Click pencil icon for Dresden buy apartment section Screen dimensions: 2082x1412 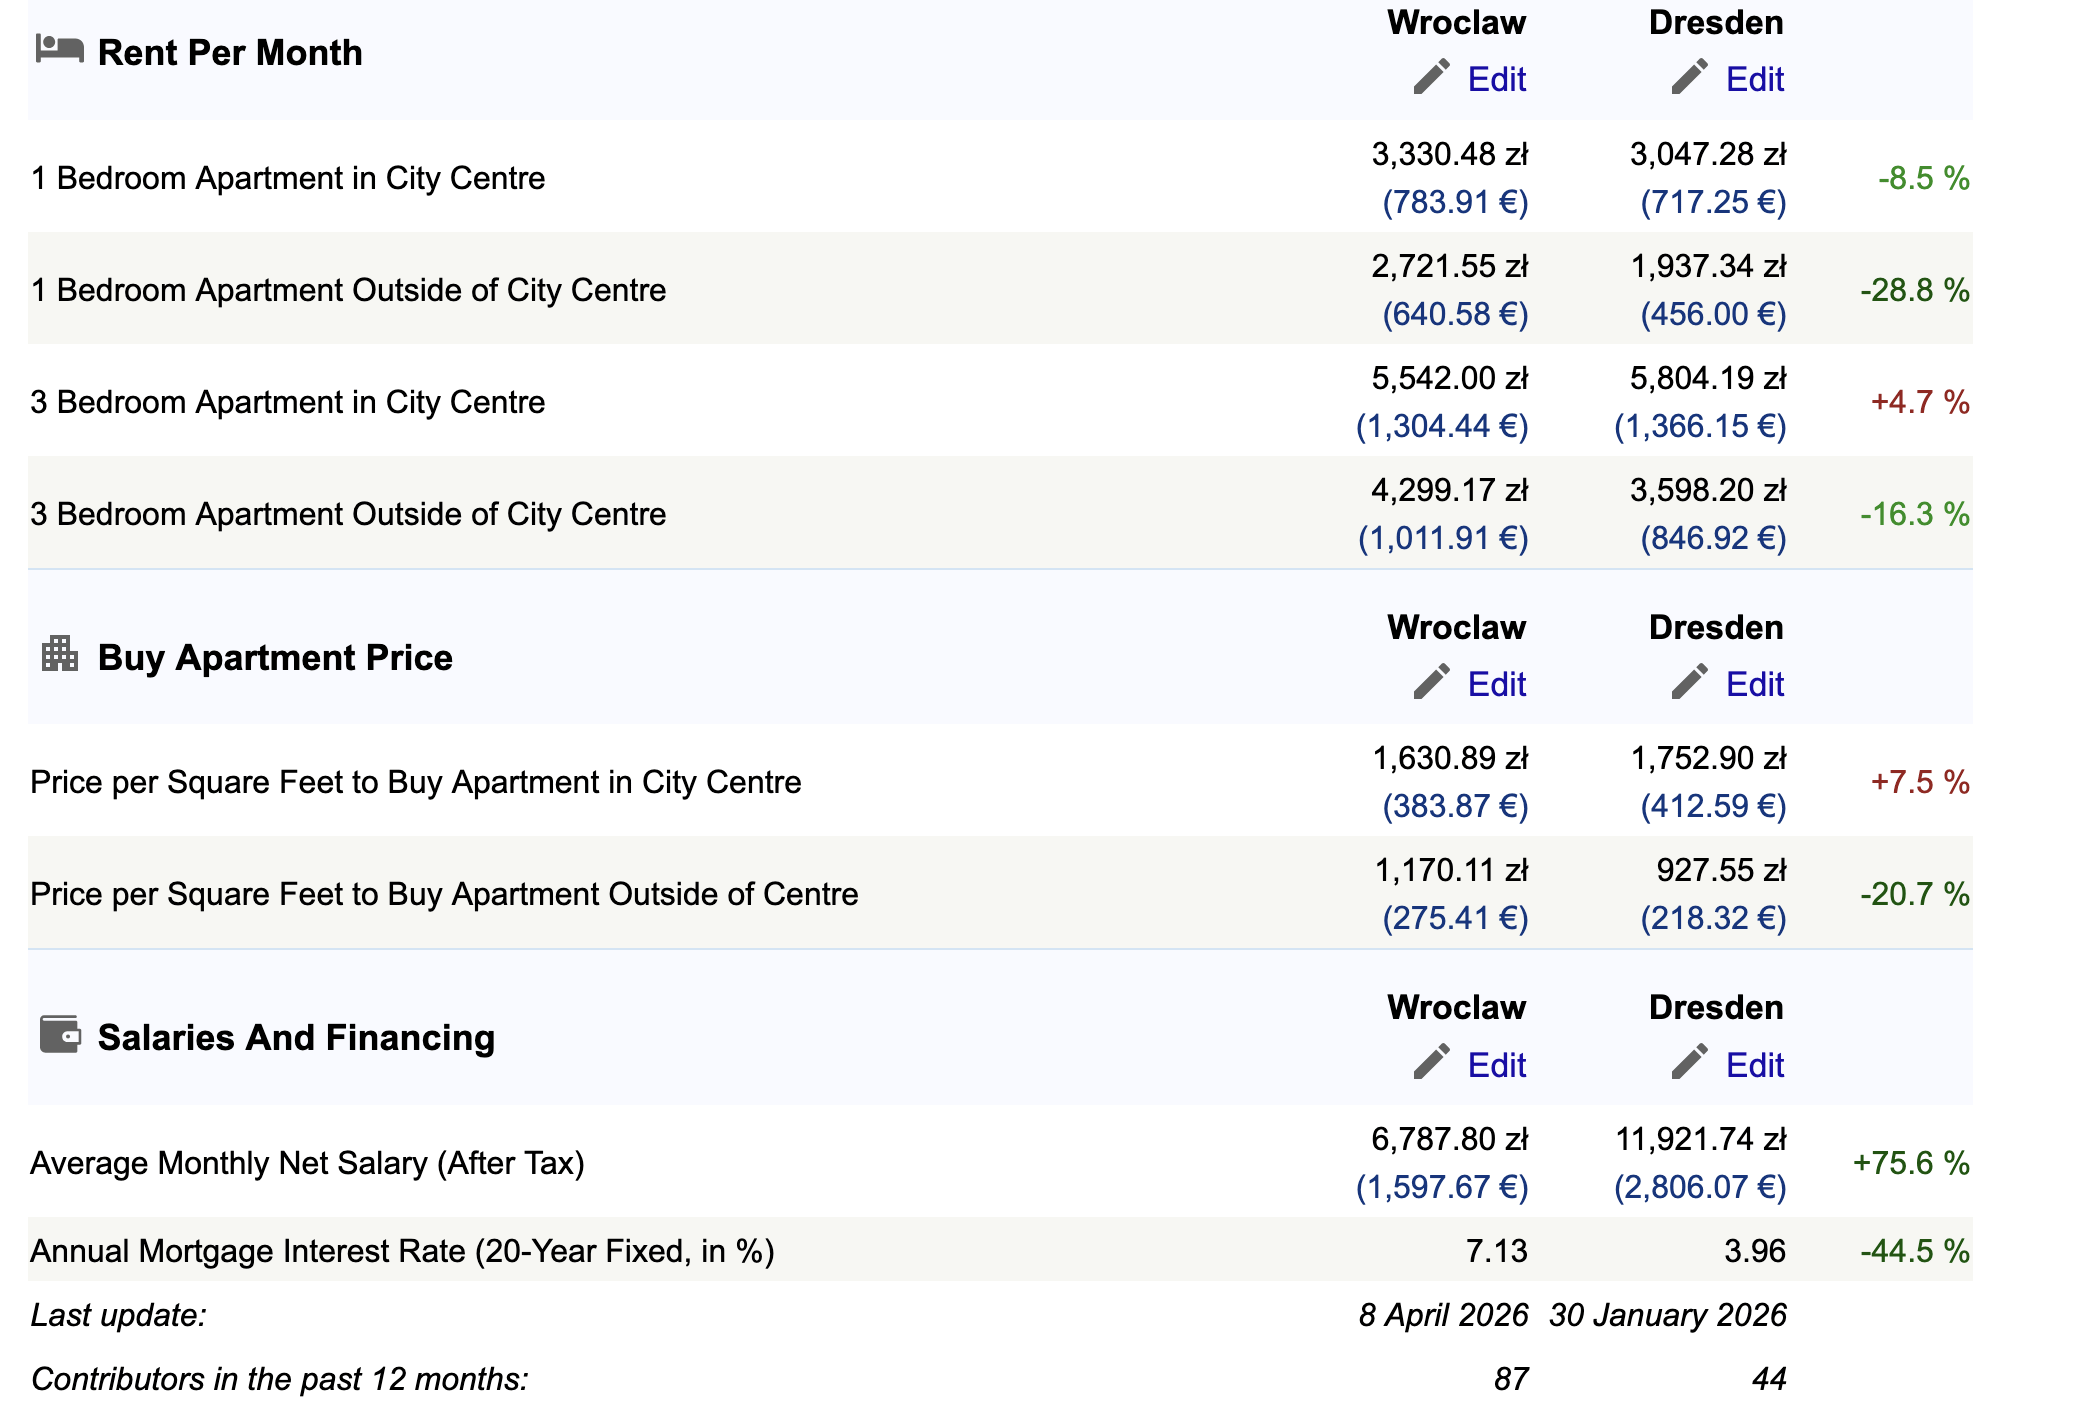click(x=1689, y=682)
